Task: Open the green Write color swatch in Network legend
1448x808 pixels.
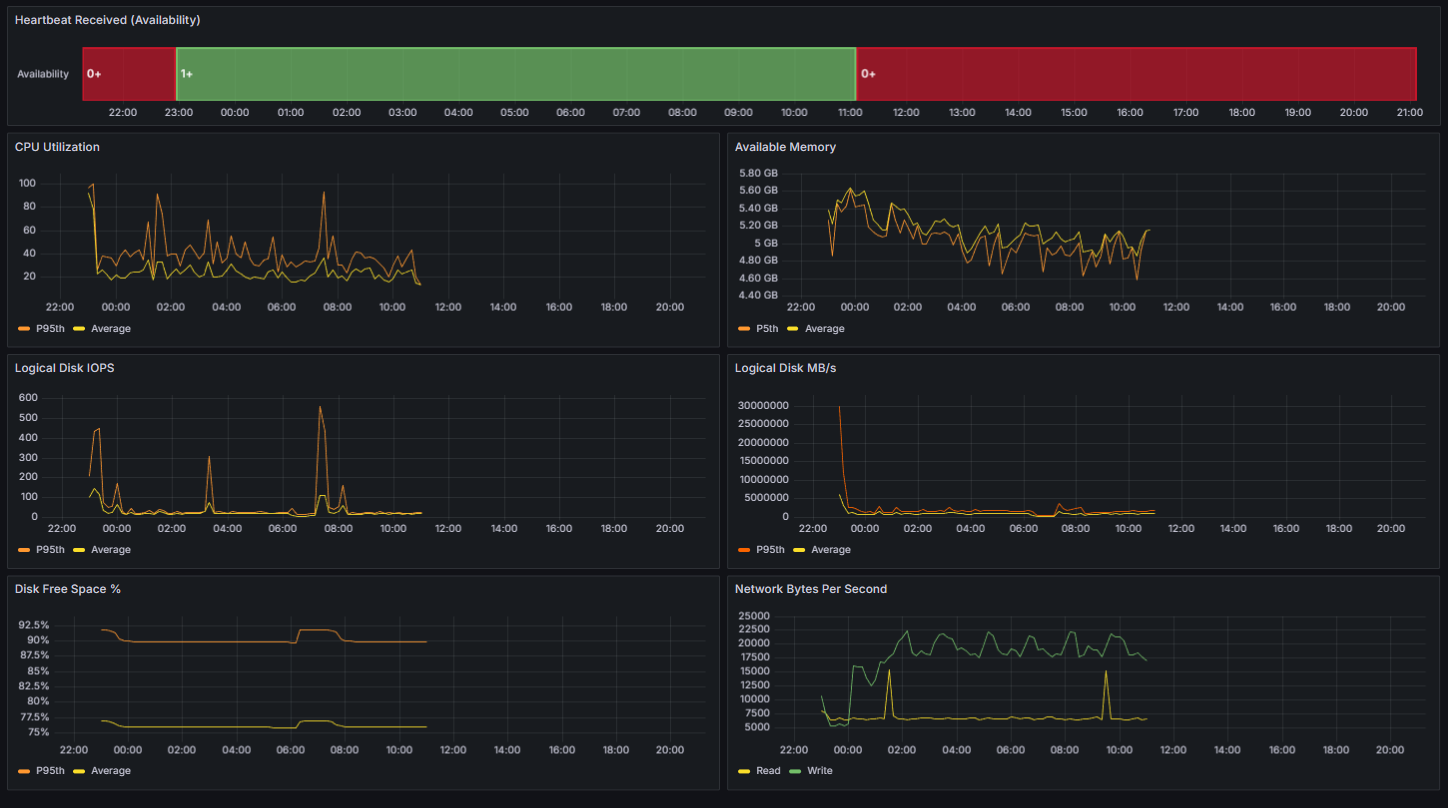Action: click(796, 771)
